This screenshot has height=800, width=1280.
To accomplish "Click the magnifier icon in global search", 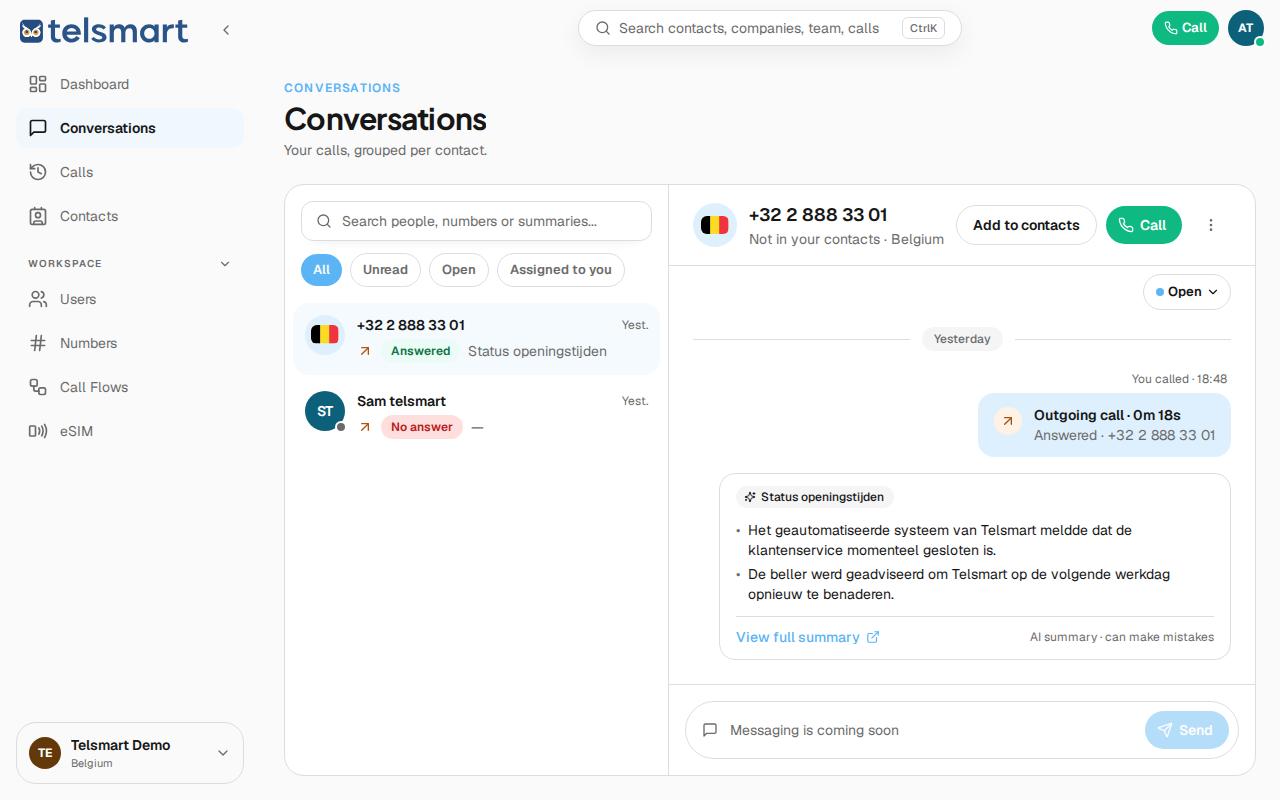I will point(603,28).
